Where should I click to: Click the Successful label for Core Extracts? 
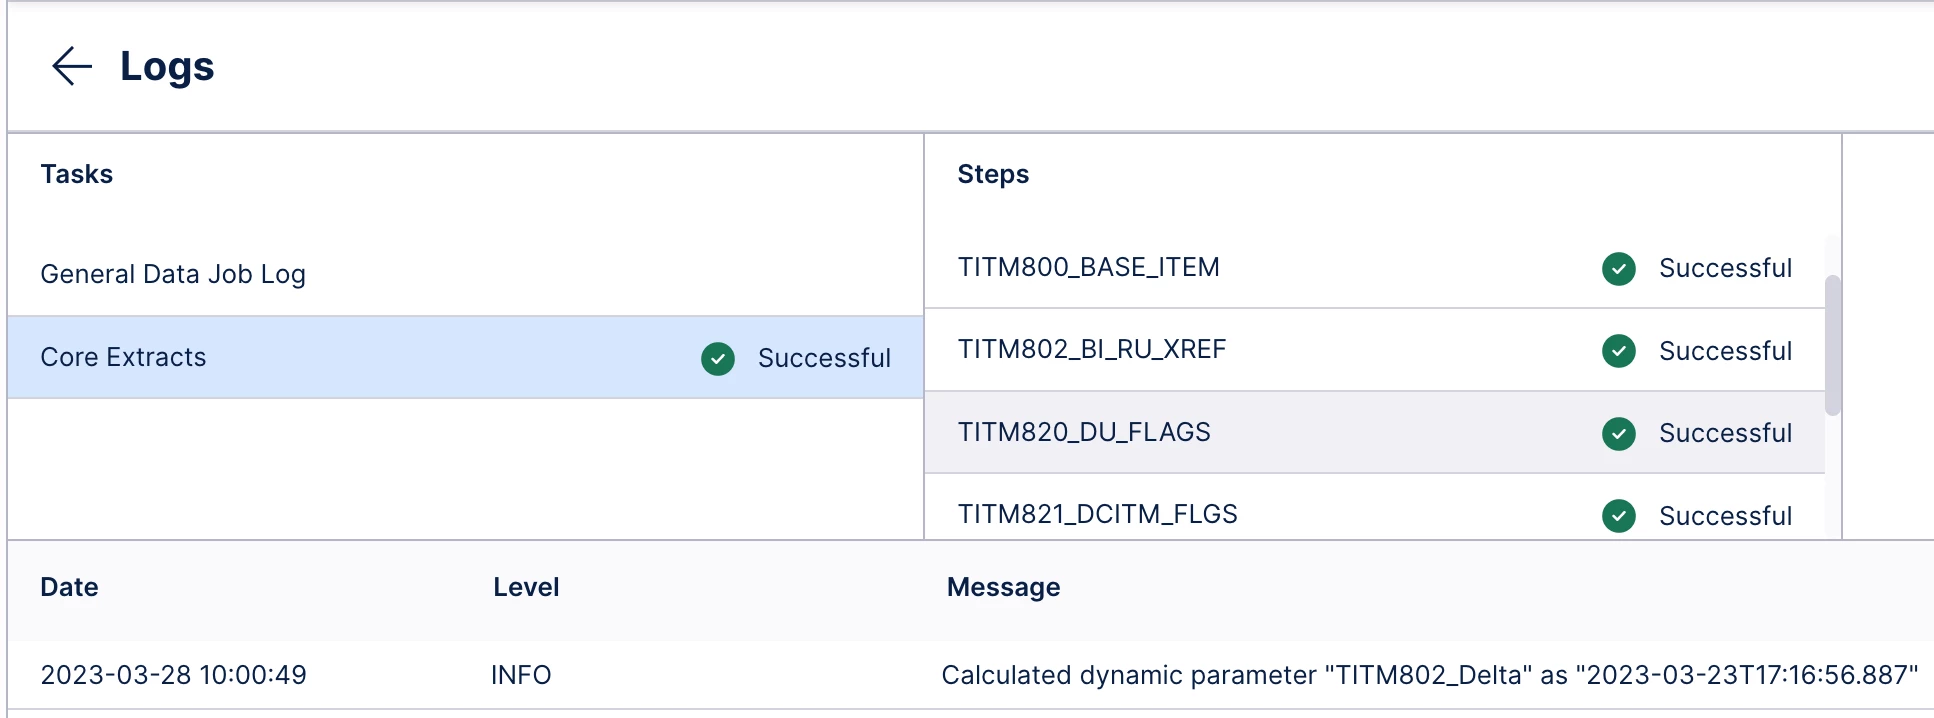click(x=824, y=358)
